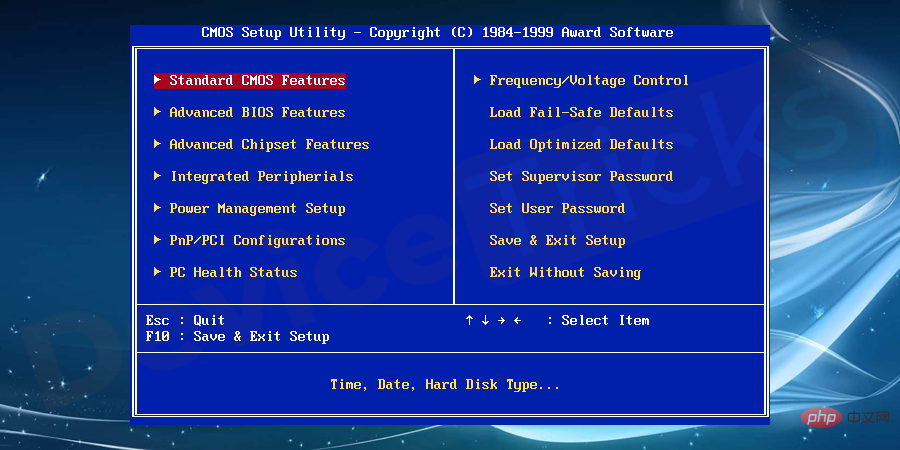Click the triangle beside Frequency/Voltage Control
This screenshot has width=900, height=450.
478,80
